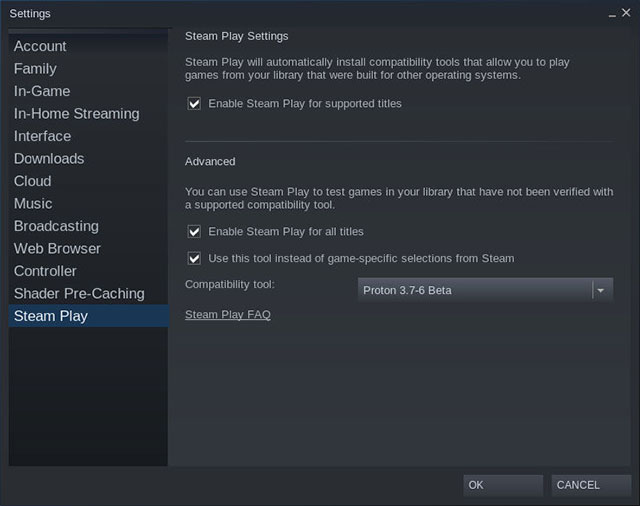Open the Compatibility tool dropdown arrow

[601, 290]
